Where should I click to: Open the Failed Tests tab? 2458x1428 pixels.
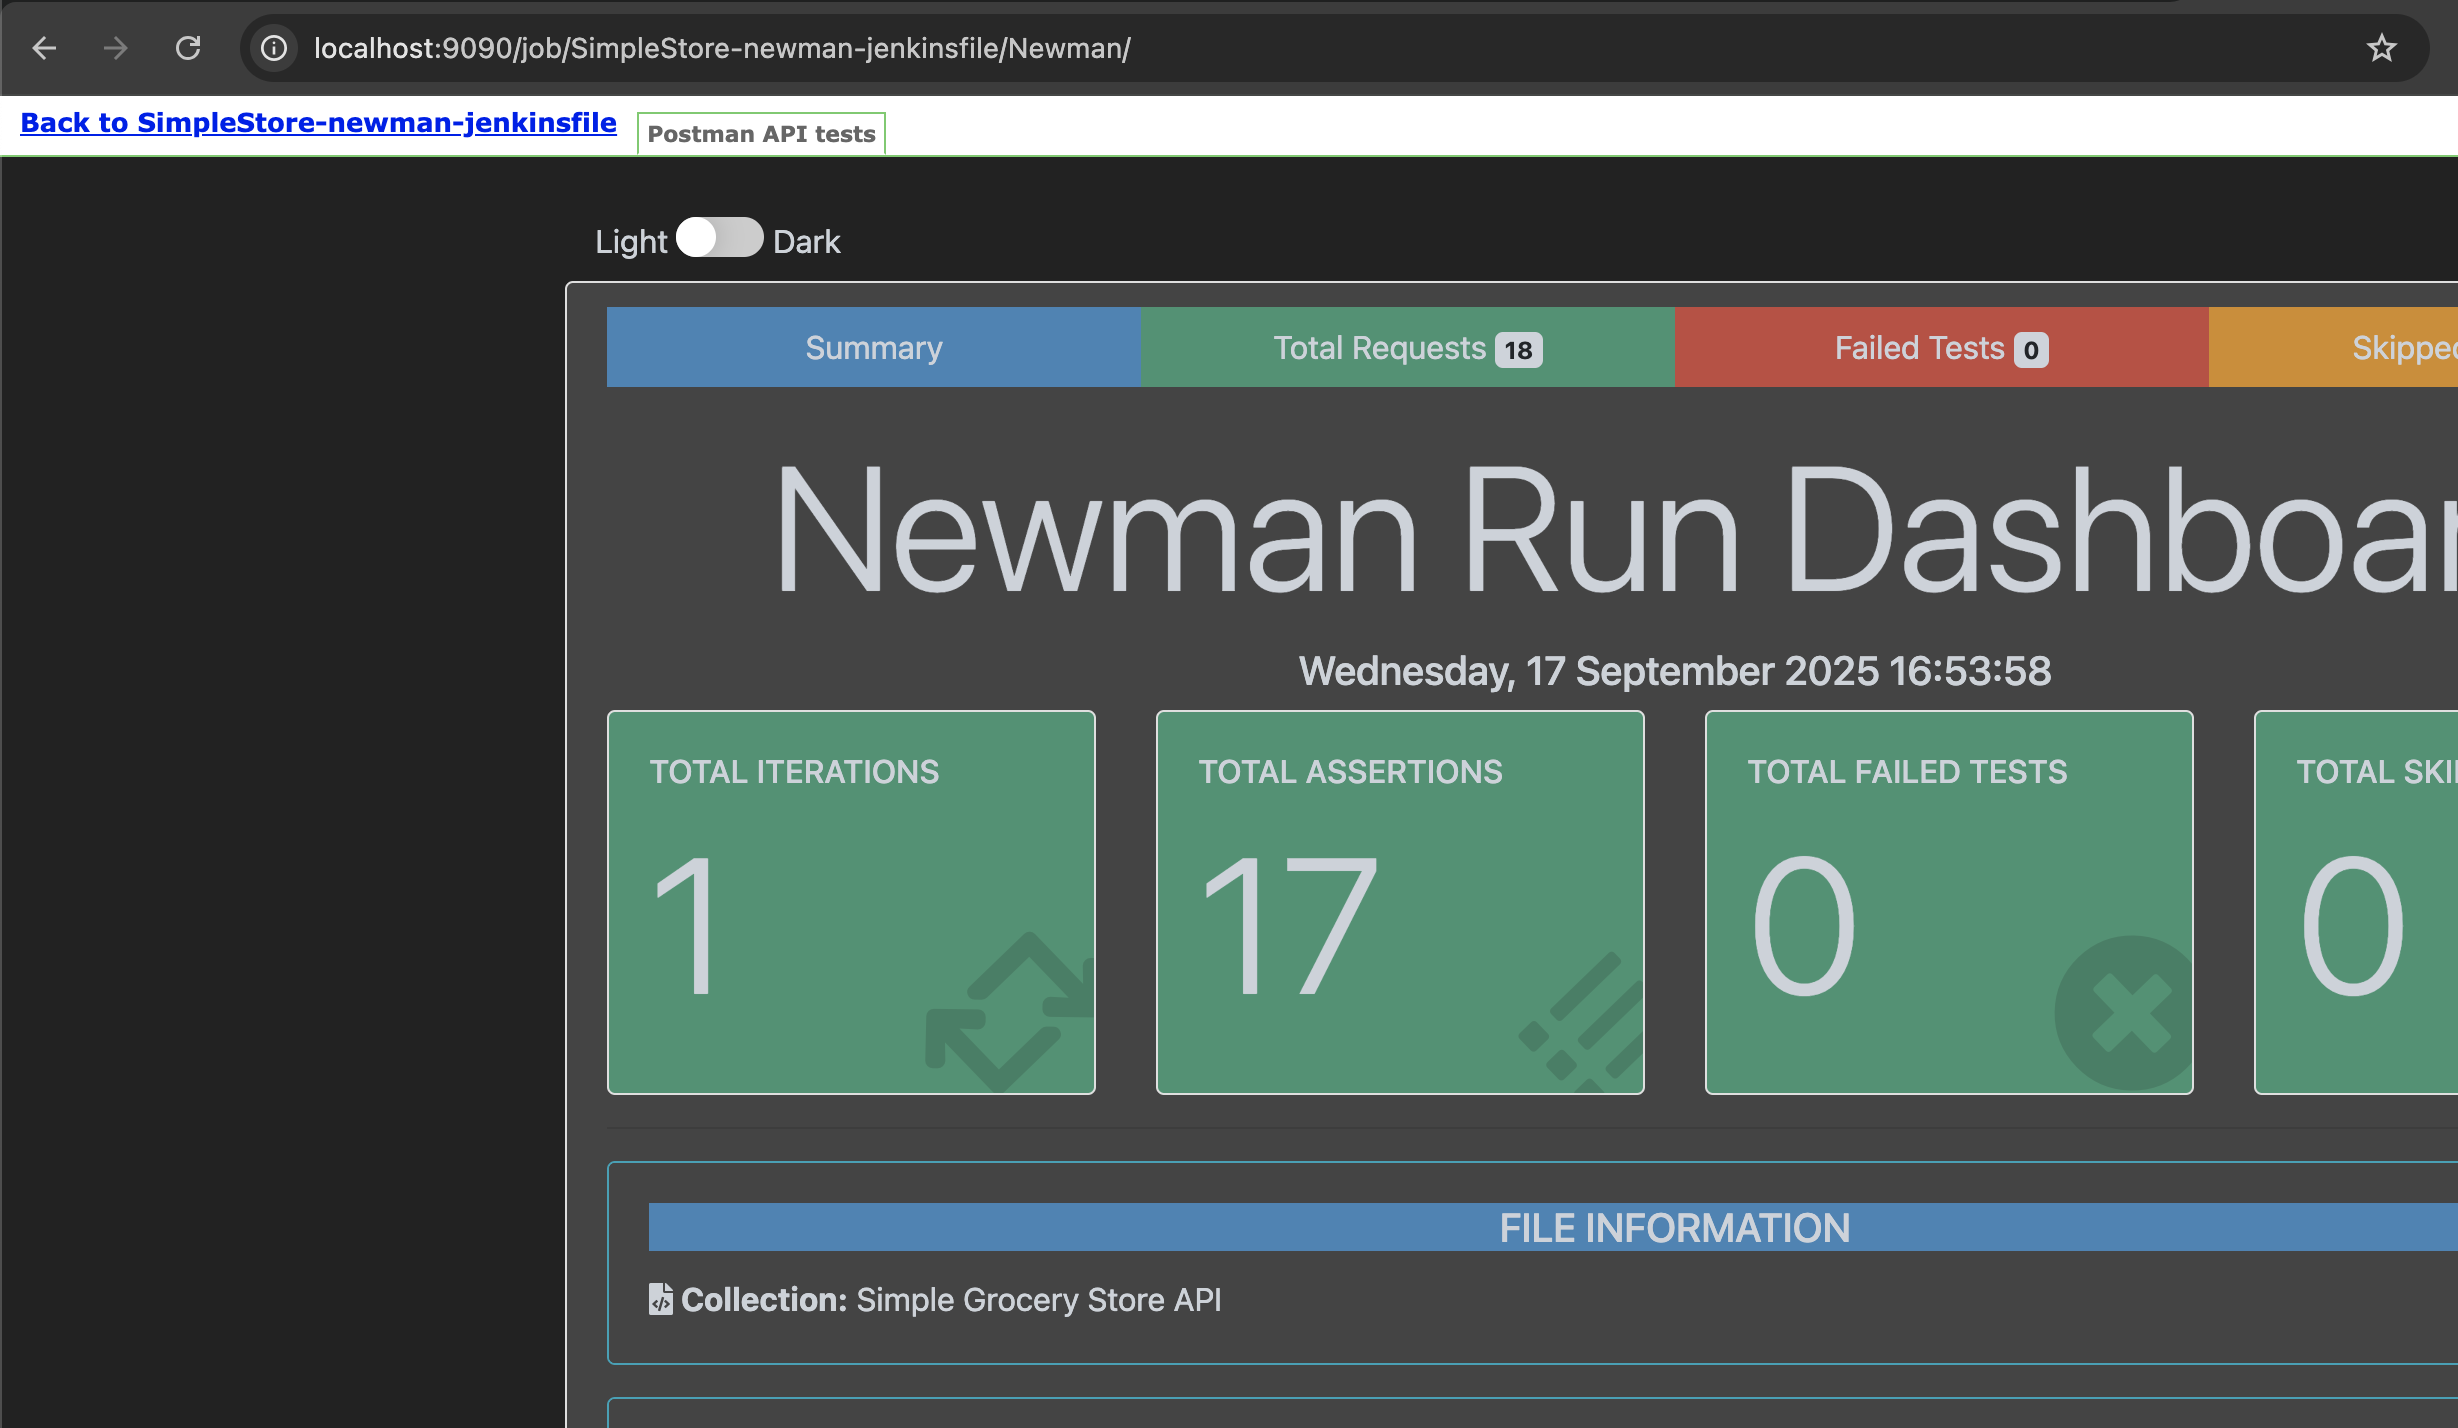[x=1941, y=347]
